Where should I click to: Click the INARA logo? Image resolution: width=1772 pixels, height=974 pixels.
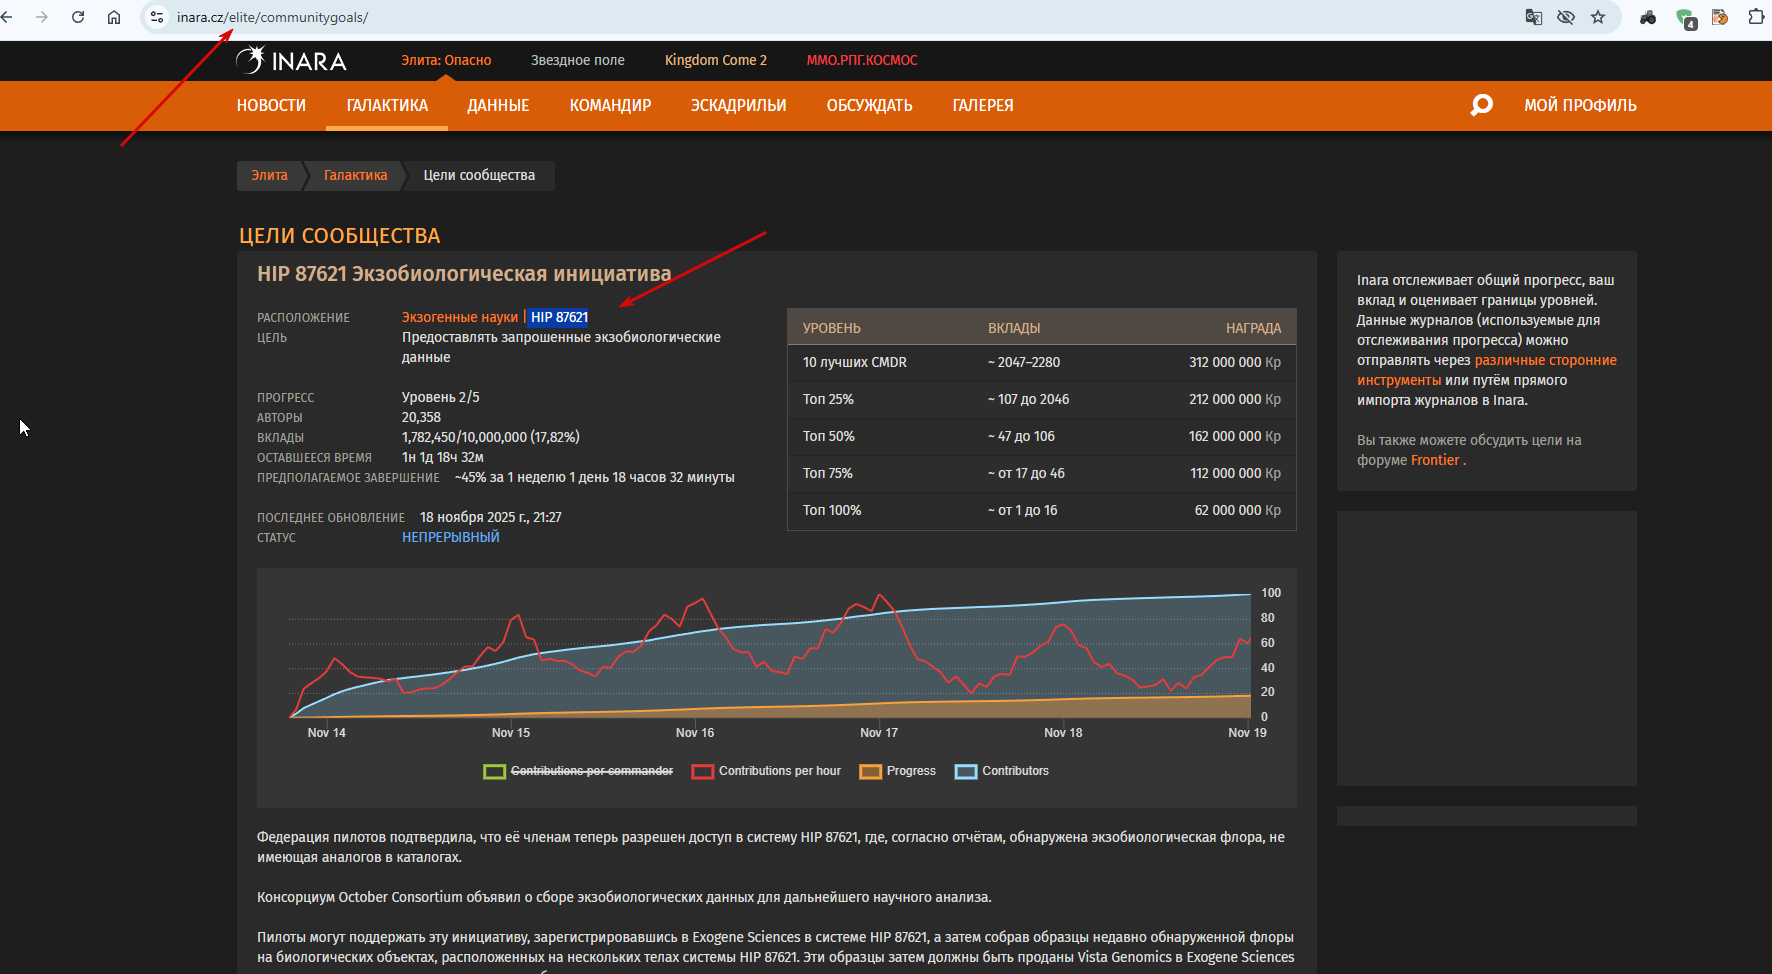tap(292, 61)
